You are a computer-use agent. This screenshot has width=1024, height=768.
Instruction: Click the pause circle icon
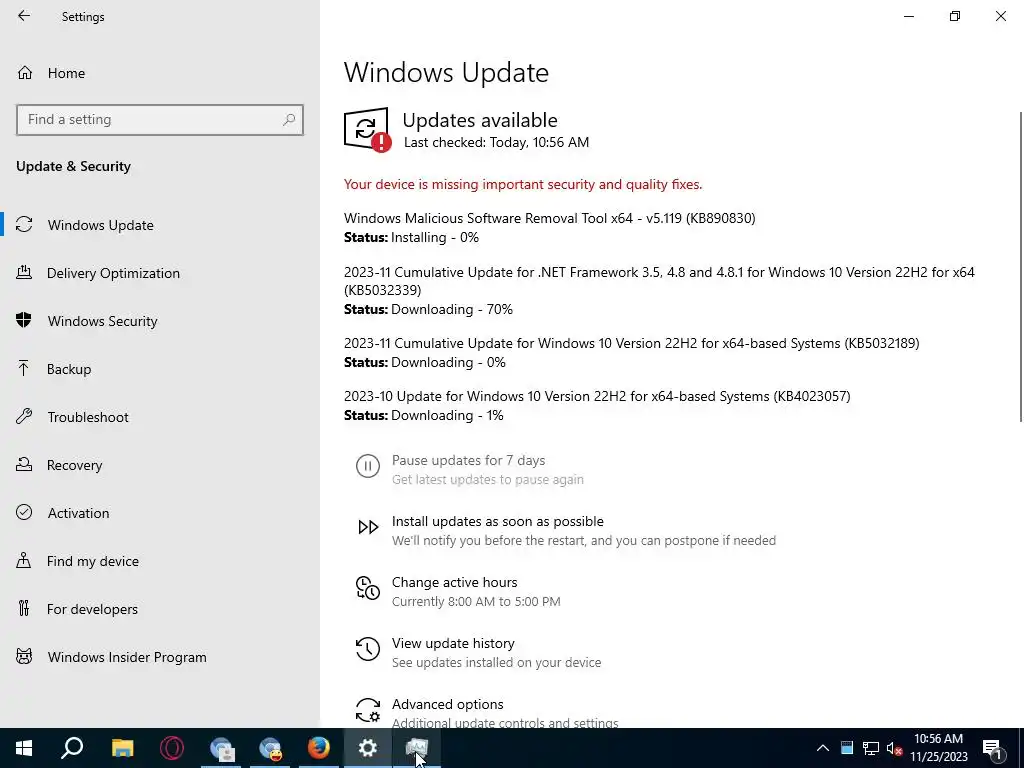pos(368,466)
